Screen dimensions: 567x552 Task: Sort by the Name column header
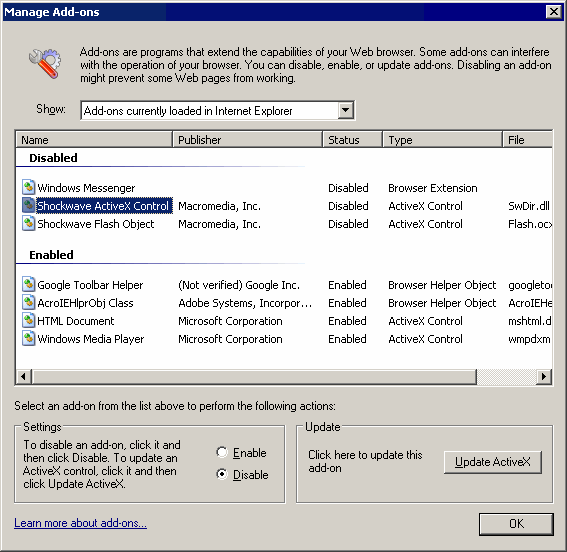click(x=94, y=140)
